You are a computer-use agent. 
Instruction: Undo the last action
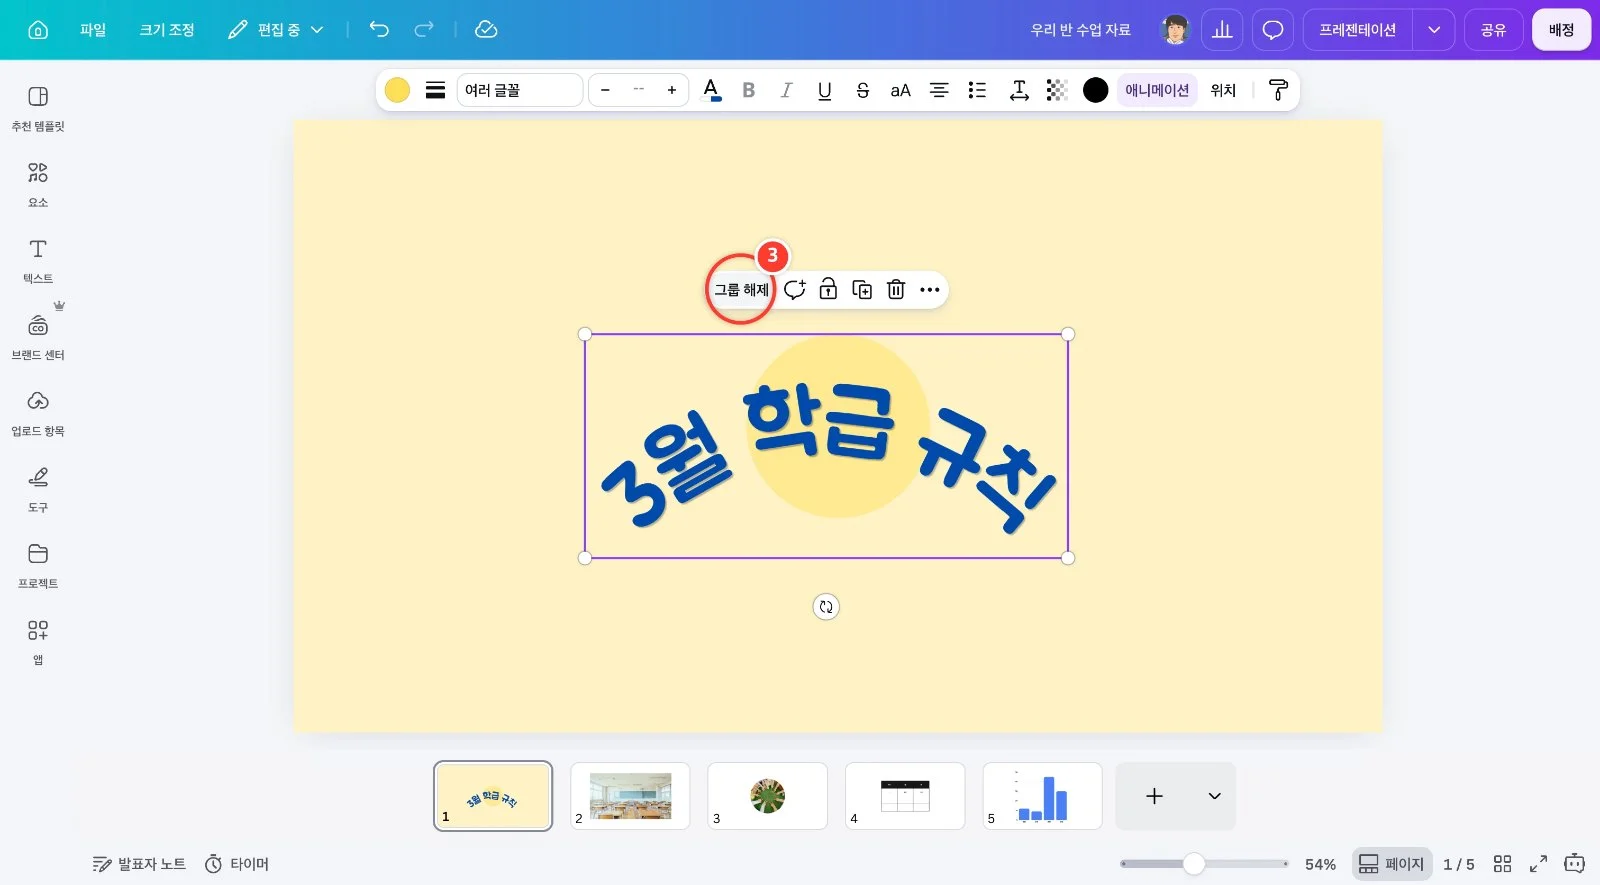(379, 30)
